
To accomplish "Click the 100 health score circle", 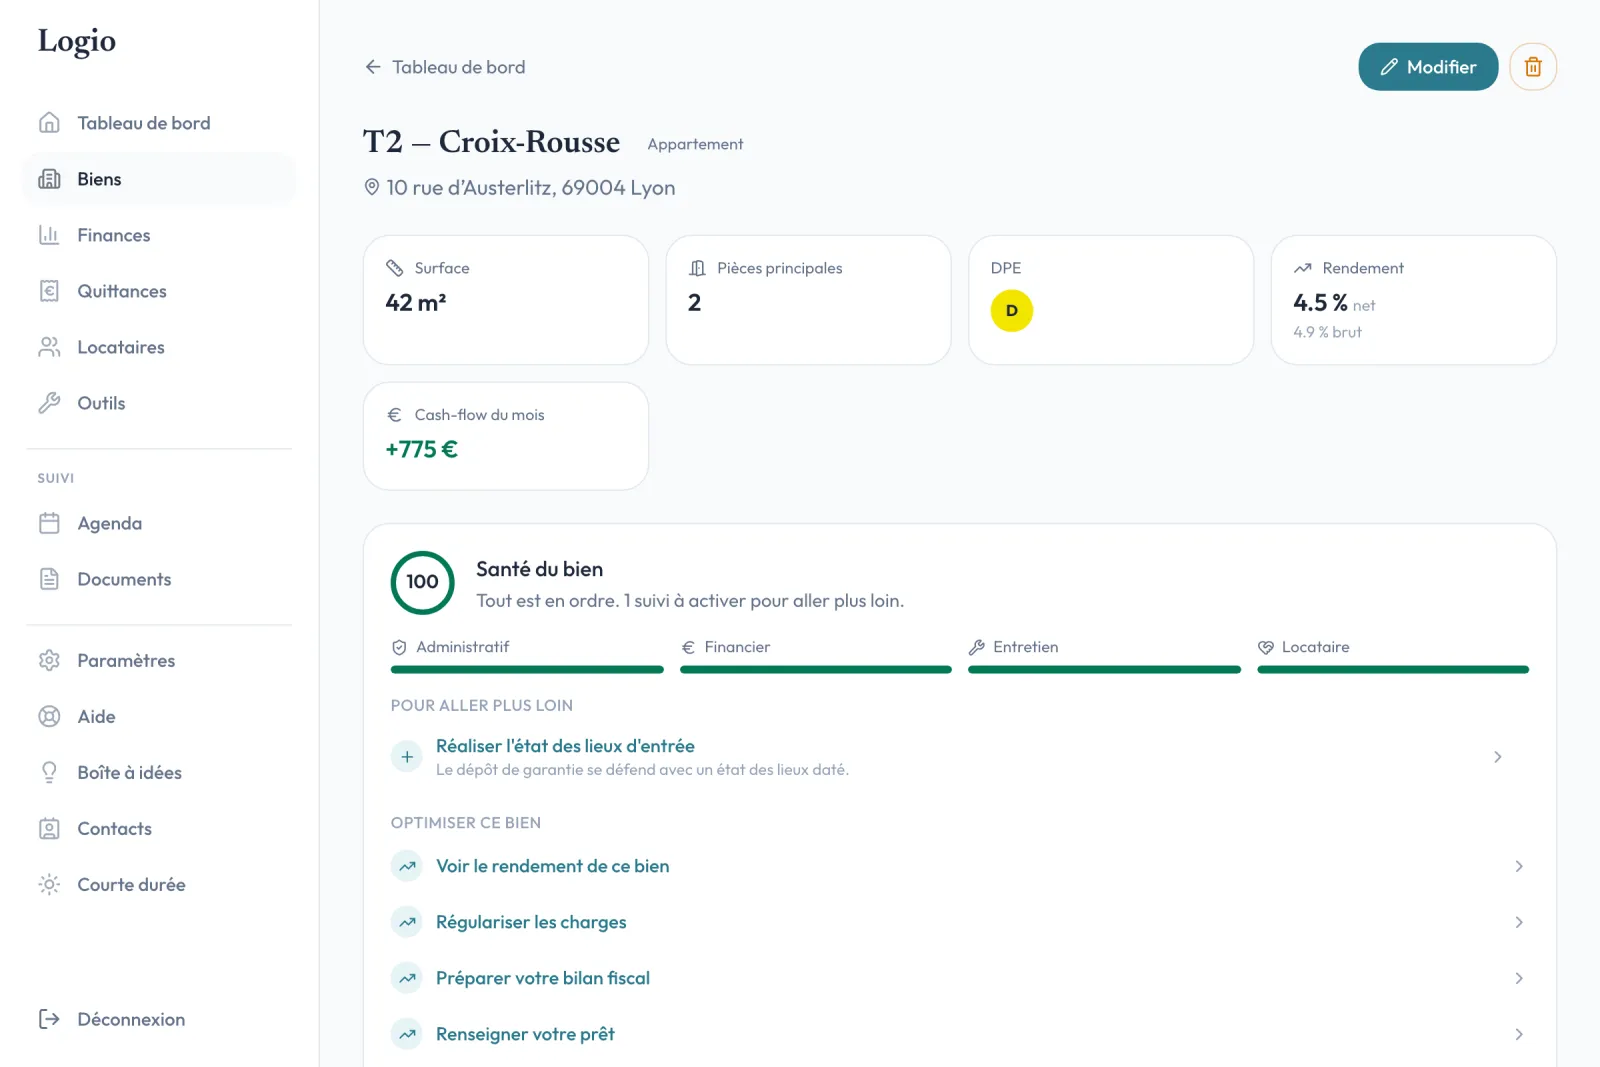I will [x=422, y=582].
